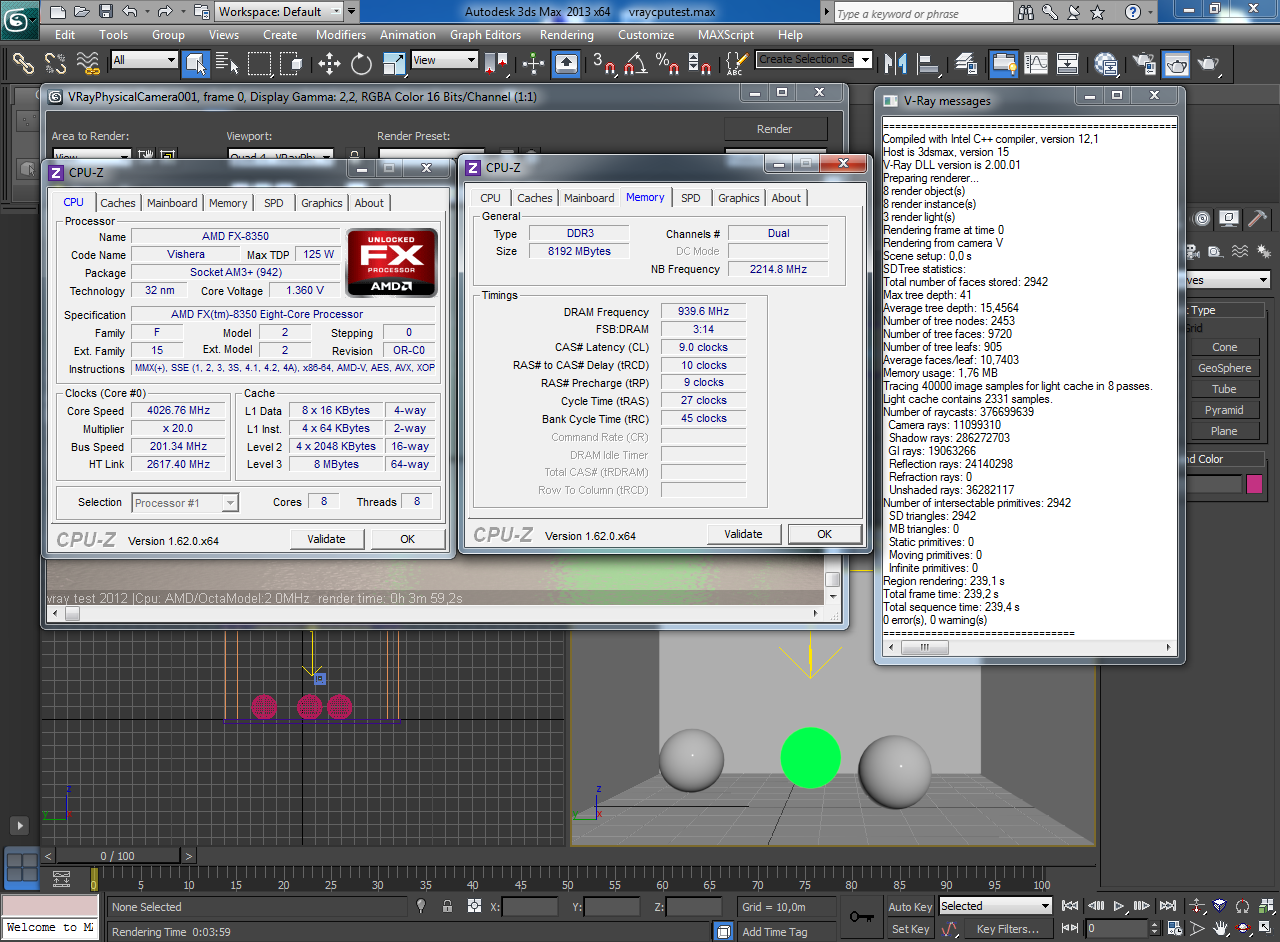Open the selection filter All dropdown
The height and width of the screenshot is (942, 1280).
144,60
